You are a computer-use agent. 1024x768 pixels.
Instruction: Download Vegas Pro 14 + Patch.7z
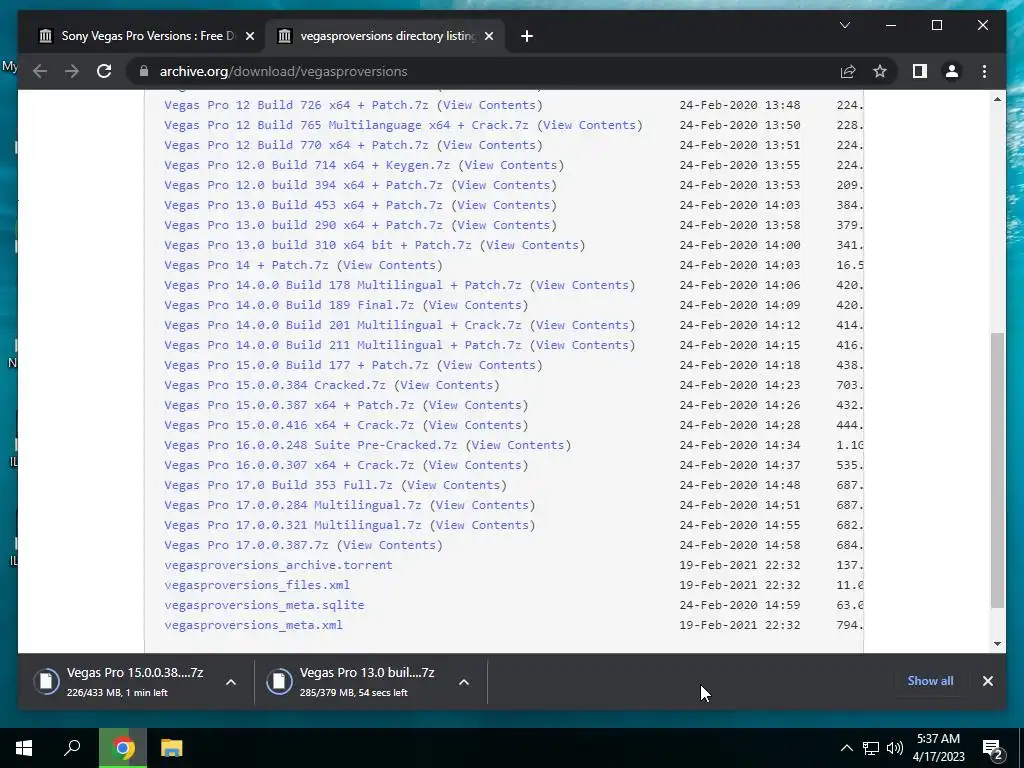246,265
